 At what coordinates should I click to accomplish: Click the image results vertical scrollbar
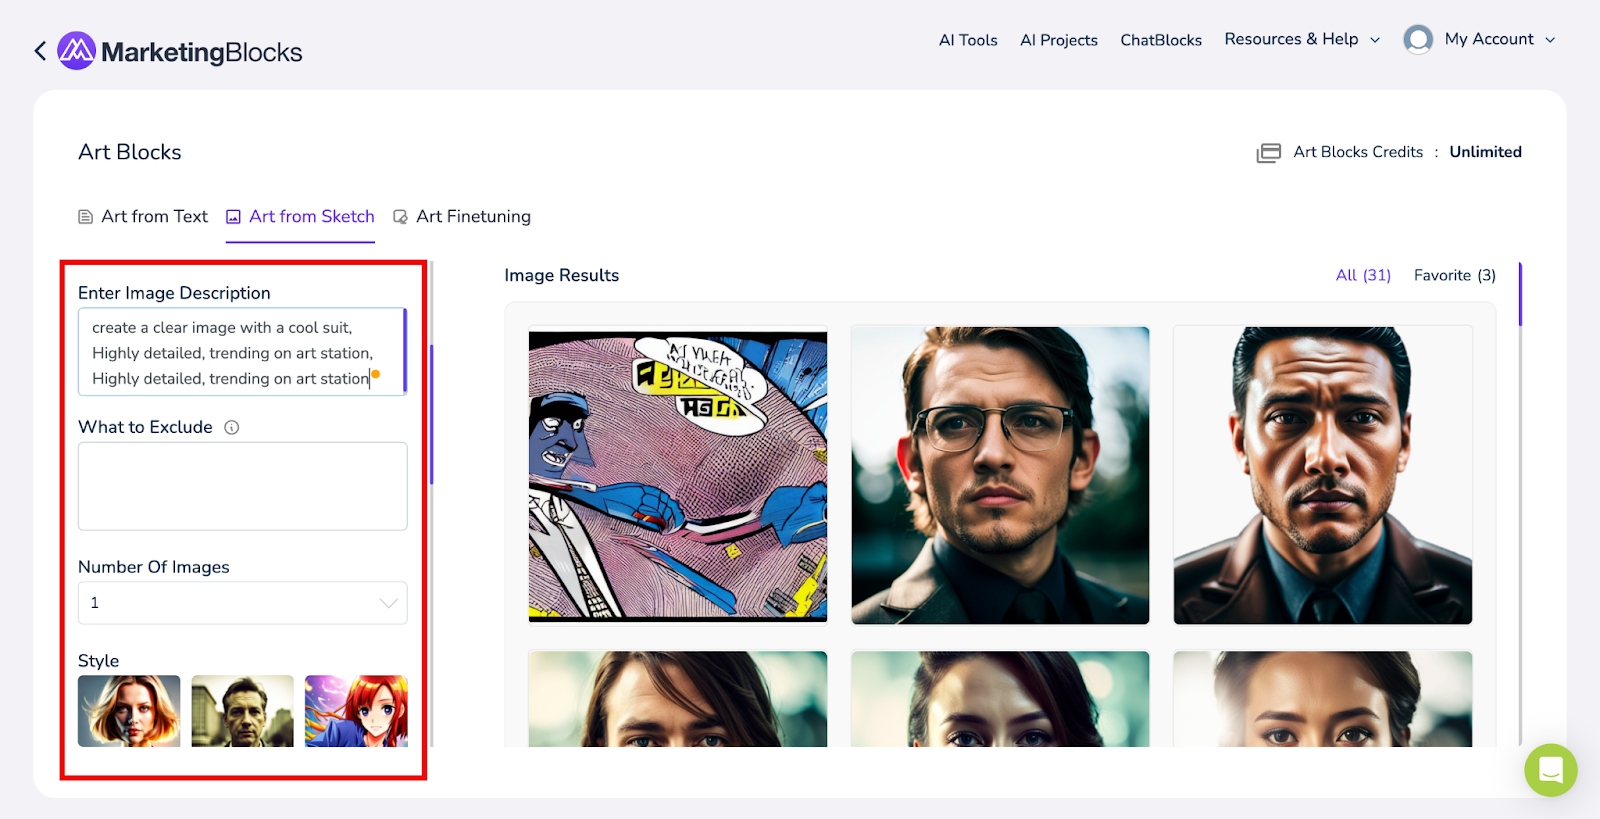(1520, 295)
